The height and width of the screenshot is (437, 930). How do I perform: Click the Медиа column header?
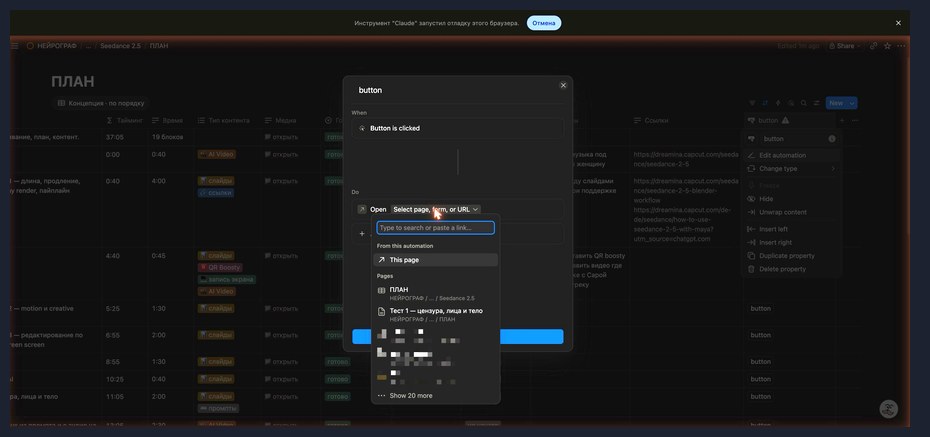coord(291,120)
